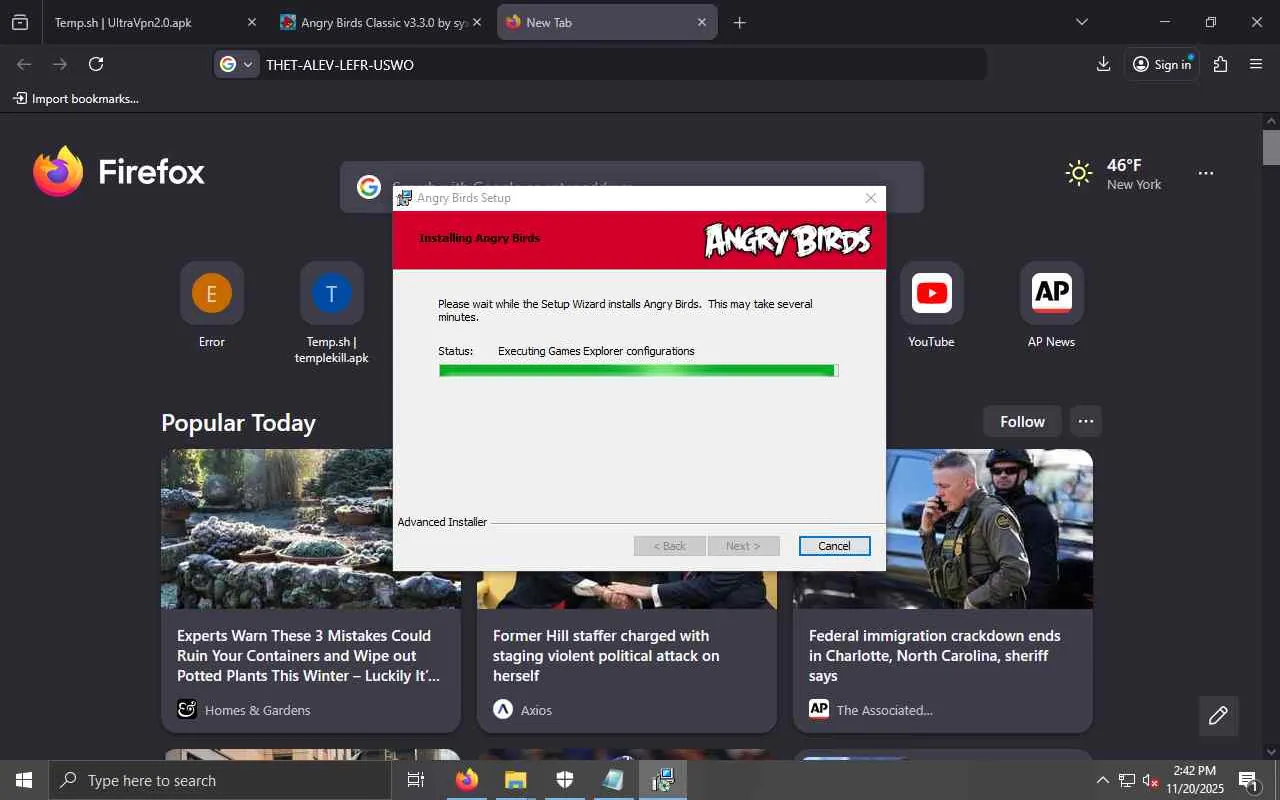Open the Downloads panel
This screenshot has height=800, width=1280.
(x=1103, y=64)
